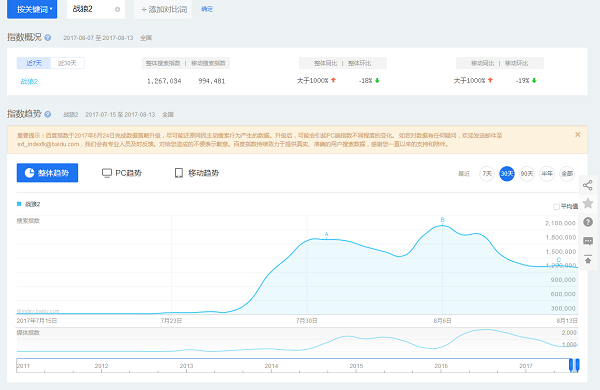Image resolution: width=600 pixels, height=390 pixels.
Task: Select the 半年 range option
Action: [x=547, y=174]
